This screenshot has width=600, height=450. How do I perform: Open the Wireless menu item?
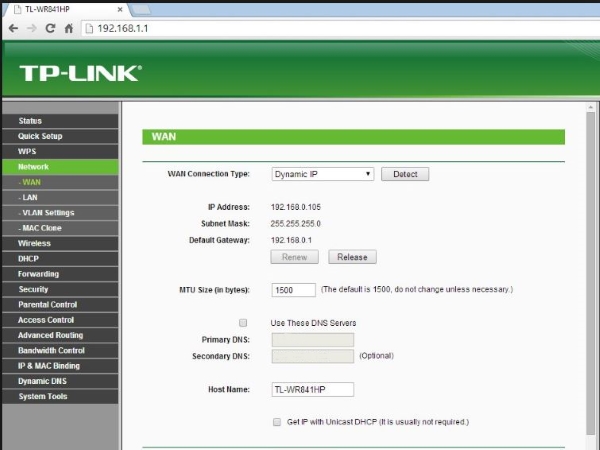coord(60,243)
